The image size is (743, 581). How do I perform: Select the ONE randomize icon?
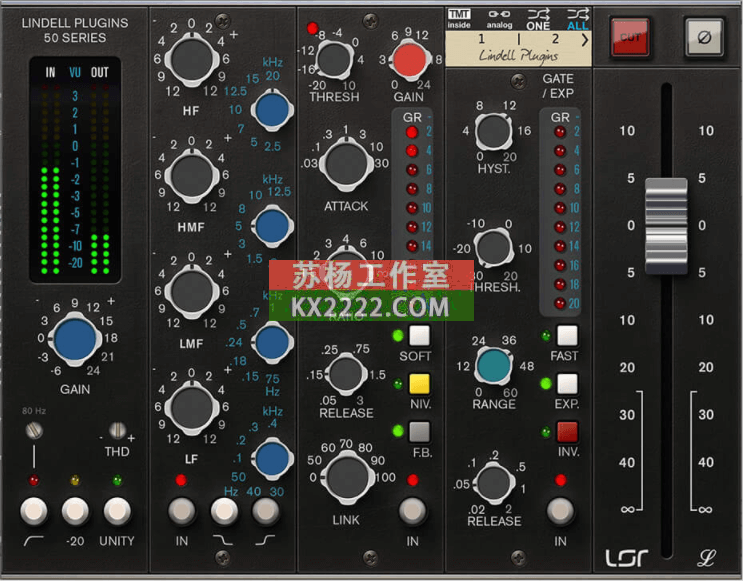click(538, 19)
